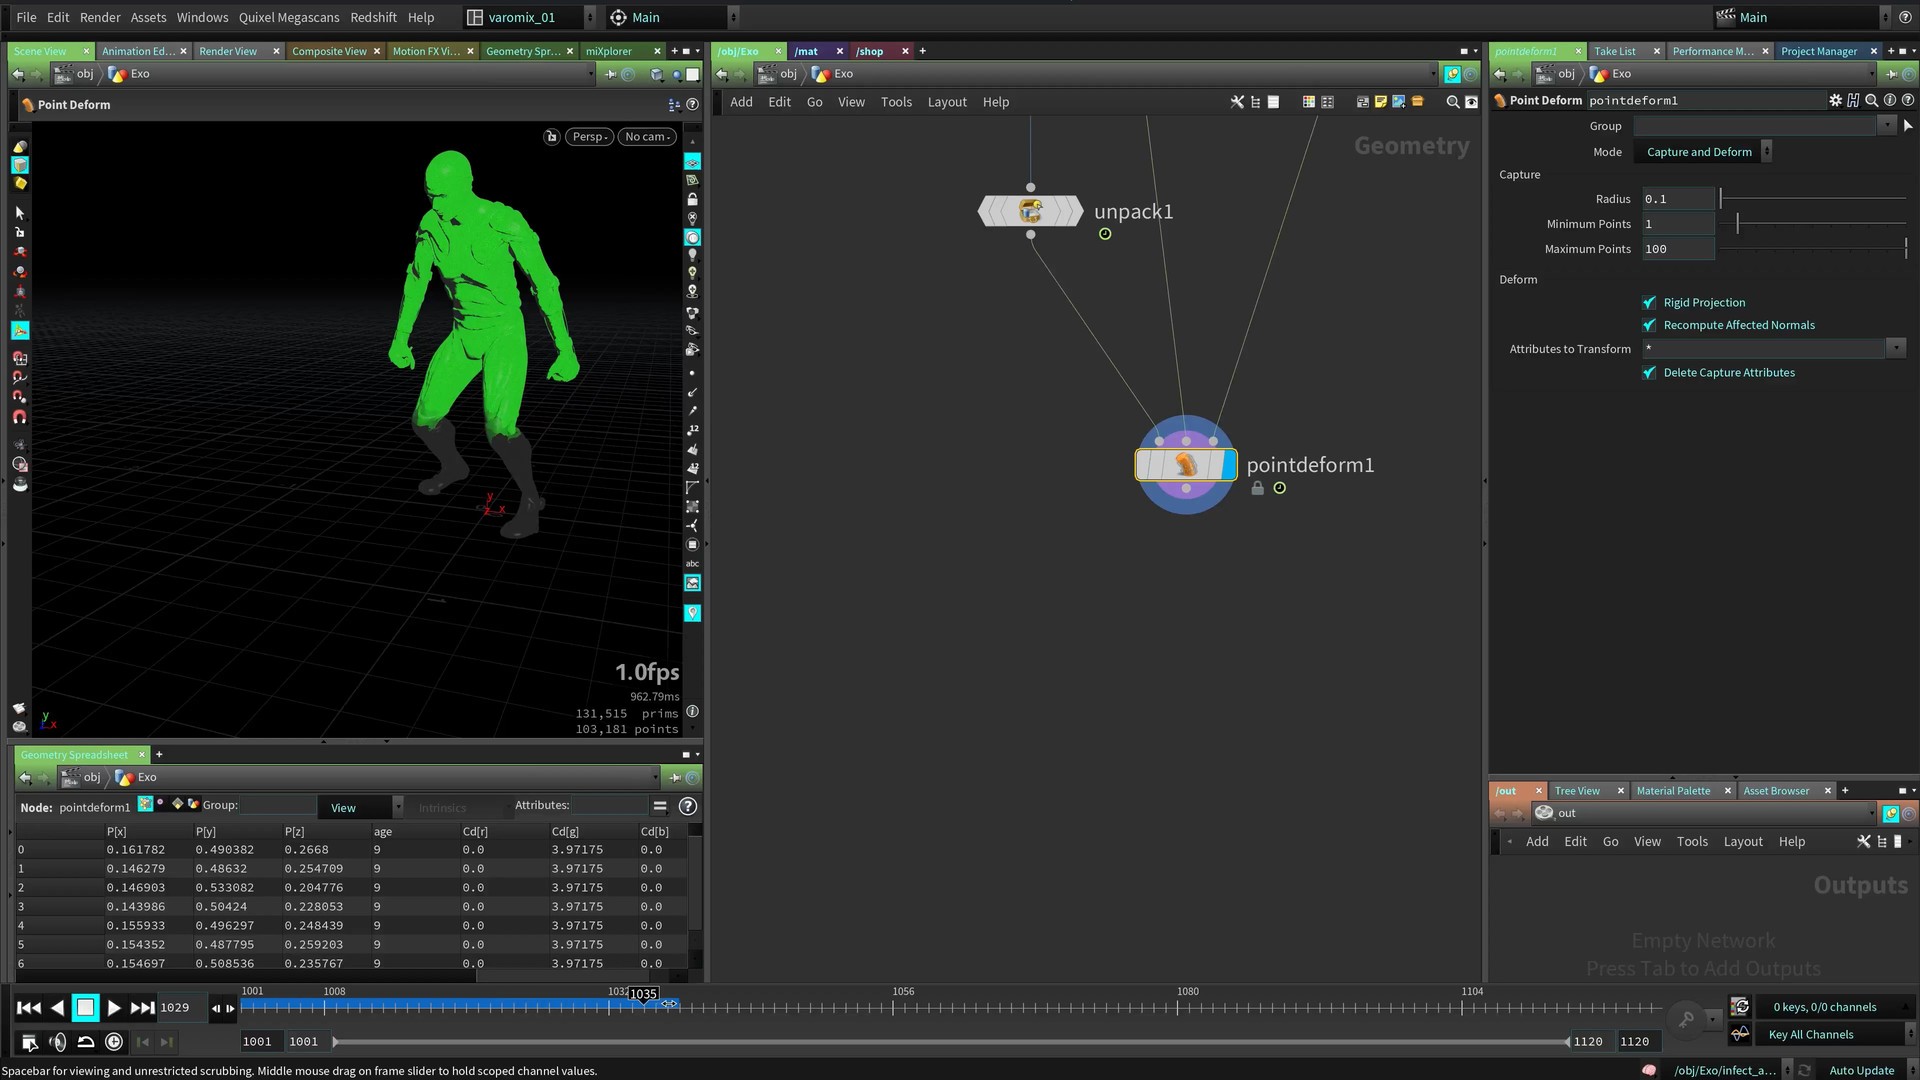Screen dimensions: 1920x1080
Task: Uncheck Delete Capture Attributes
Action: 1649,372
